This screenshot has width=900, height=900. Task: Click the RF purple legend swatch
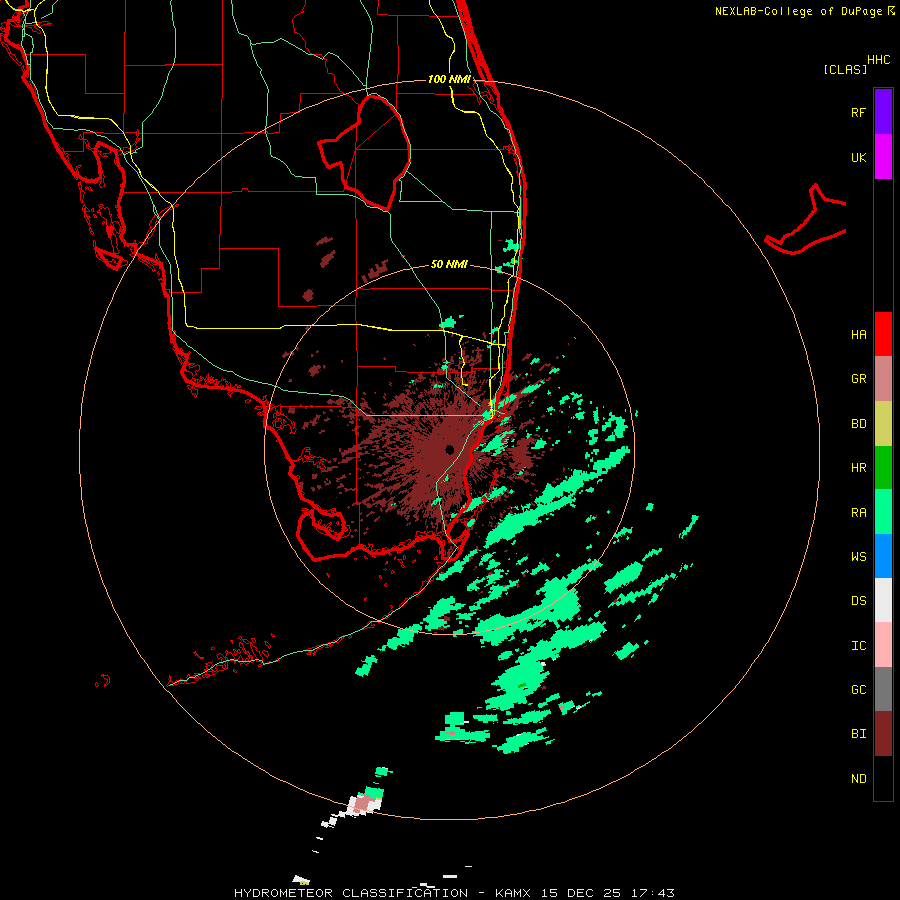click(883, 112)
